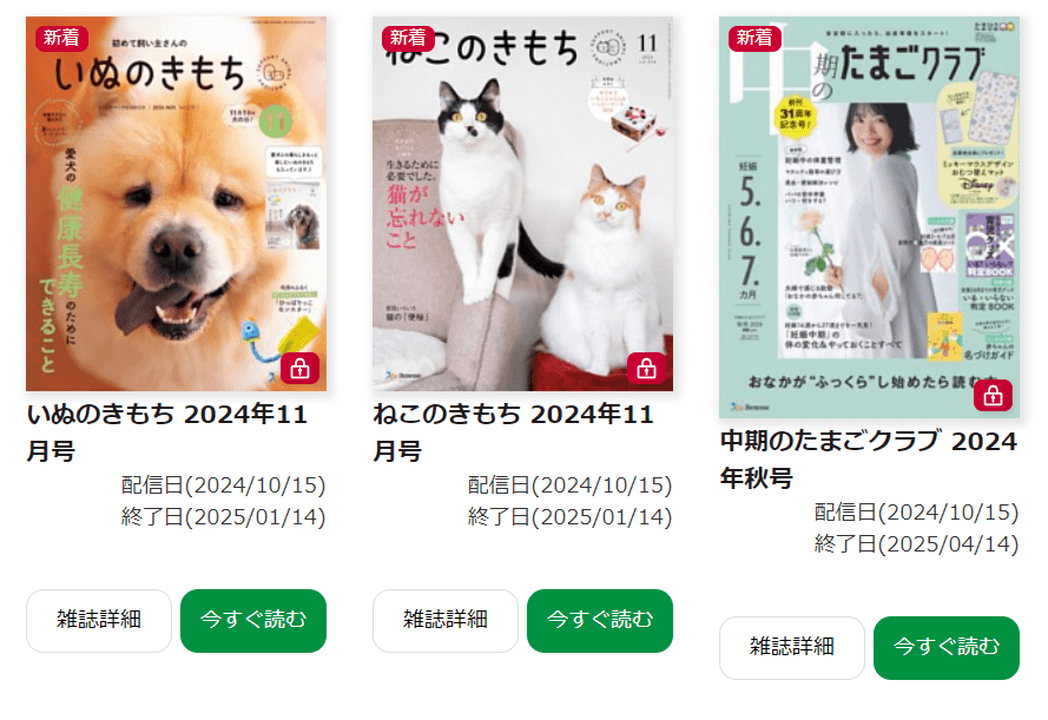Click the lock icon on ねこのきもち cover
The height and width of the screenshot is (720, 1048).
pyautogui.click(x=646, y=368)
